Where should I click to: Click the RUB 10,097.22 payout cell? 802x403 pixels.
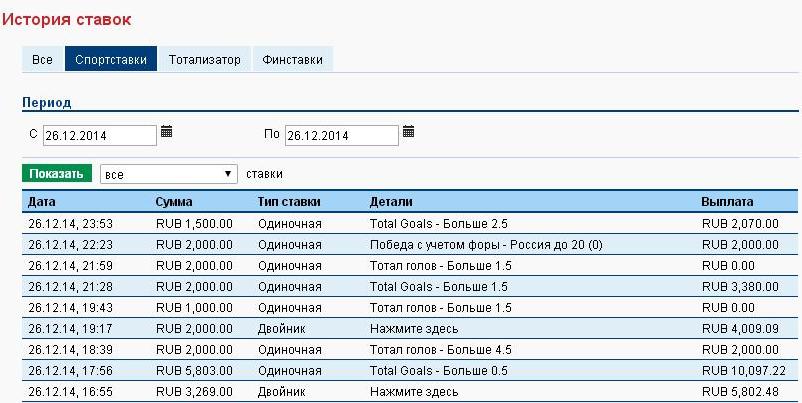coord(744,370)
